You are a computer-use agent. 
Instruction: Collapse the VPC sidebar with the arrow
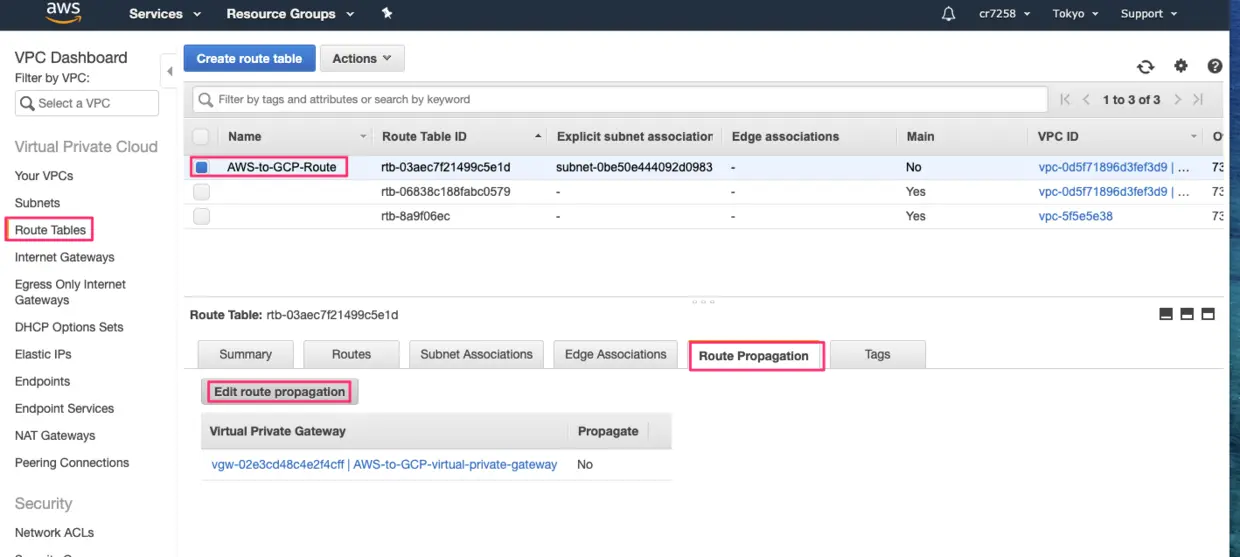(x=169, y=71)
